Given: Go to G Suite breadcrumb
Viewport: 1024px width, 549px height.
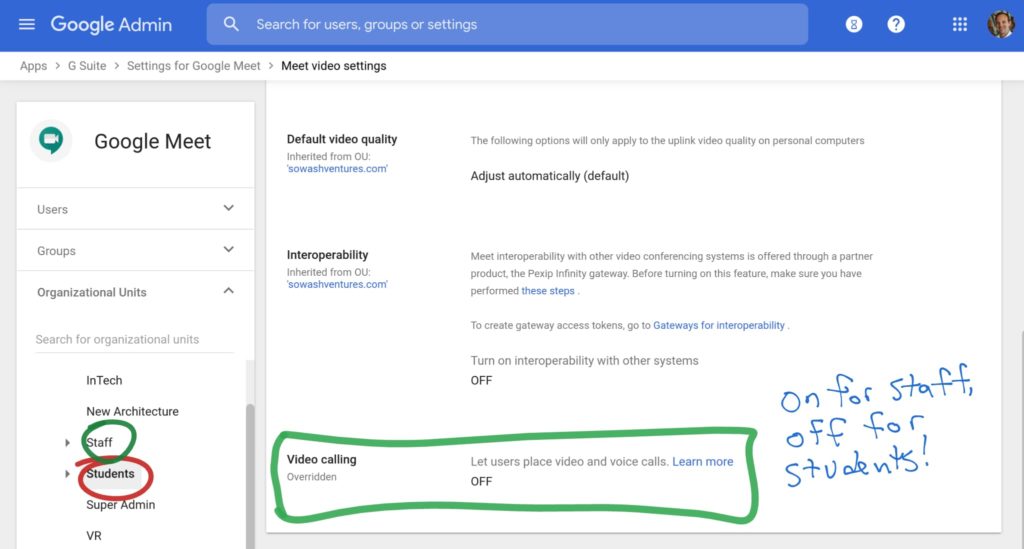Looking at the screenshot, I should (x=87, y=66).
